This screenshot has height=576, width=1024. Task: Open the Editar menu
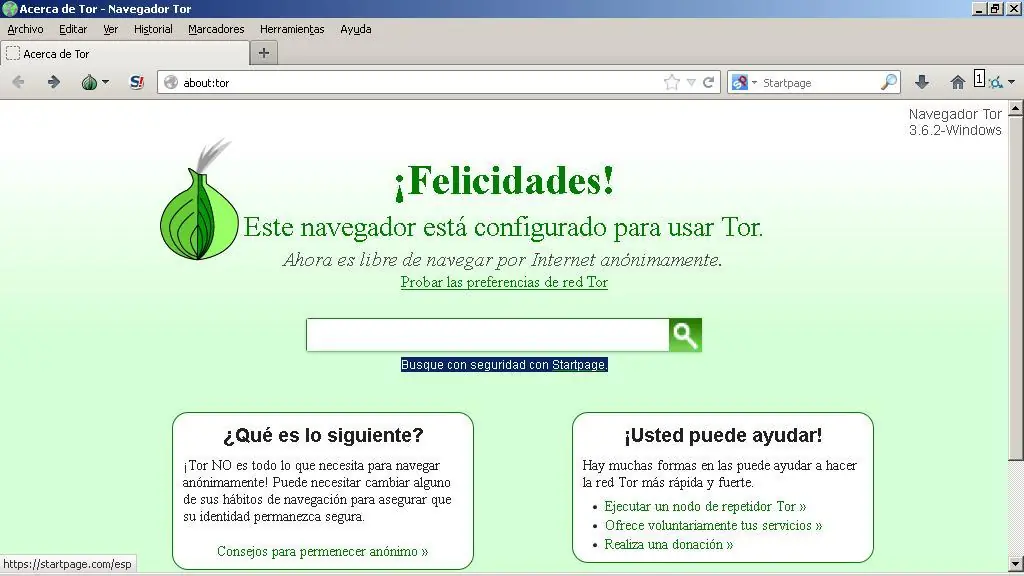pyautogui.click(x=73, y=29)
